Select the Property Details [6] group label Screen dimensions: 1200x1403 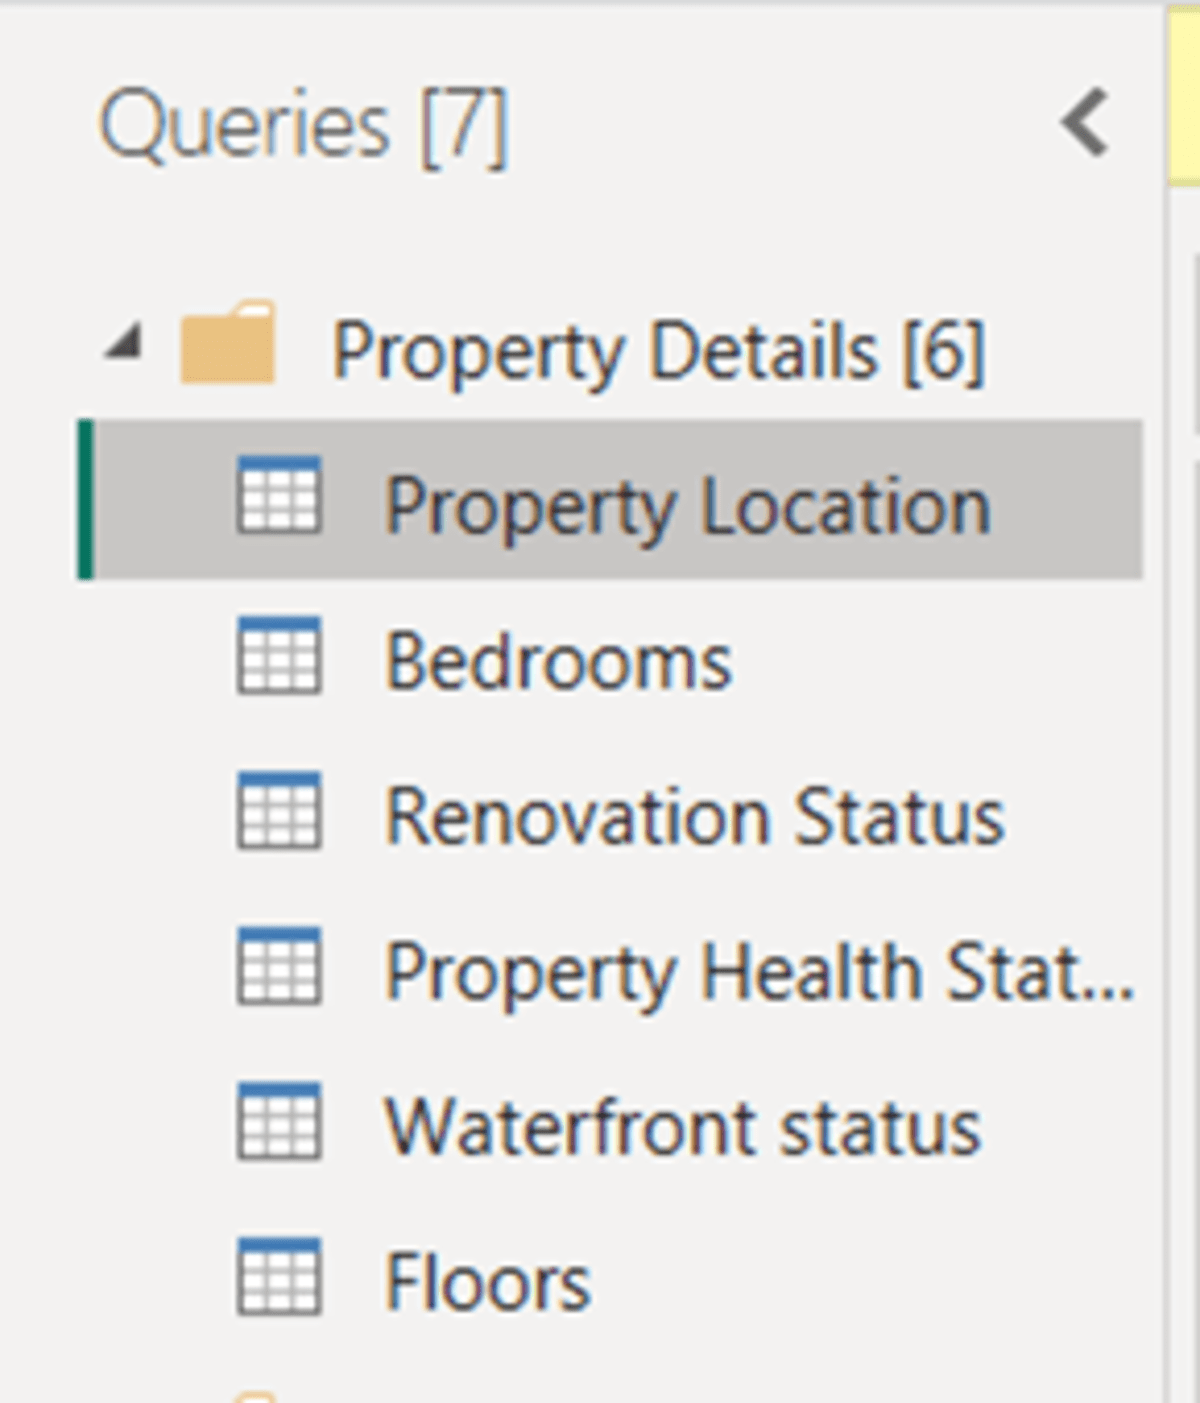(658, 352)
